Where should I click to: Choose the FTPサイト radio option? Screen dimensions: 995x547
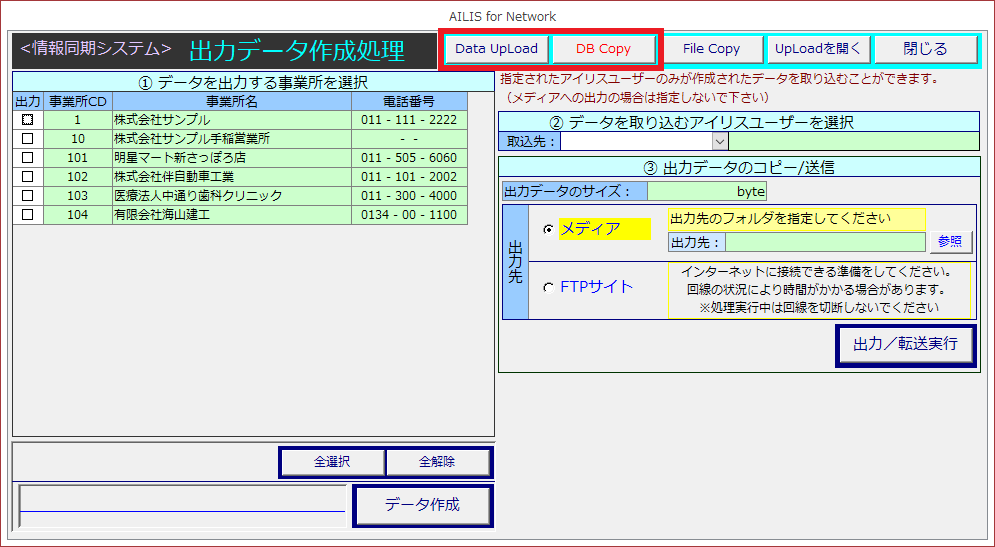547,288
